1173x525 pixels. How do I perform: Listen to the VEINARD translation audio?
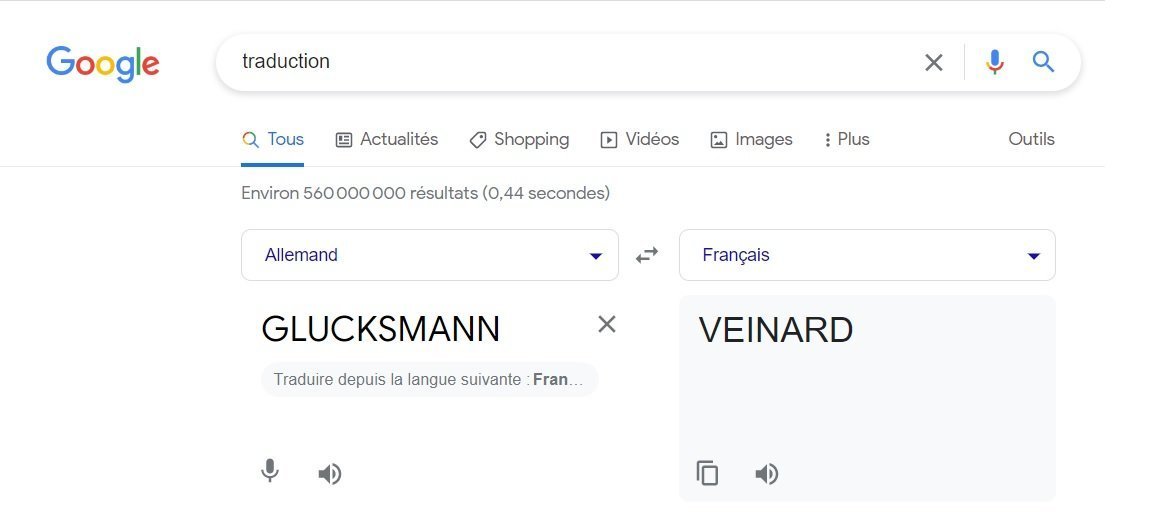click(x=767, y=473)
